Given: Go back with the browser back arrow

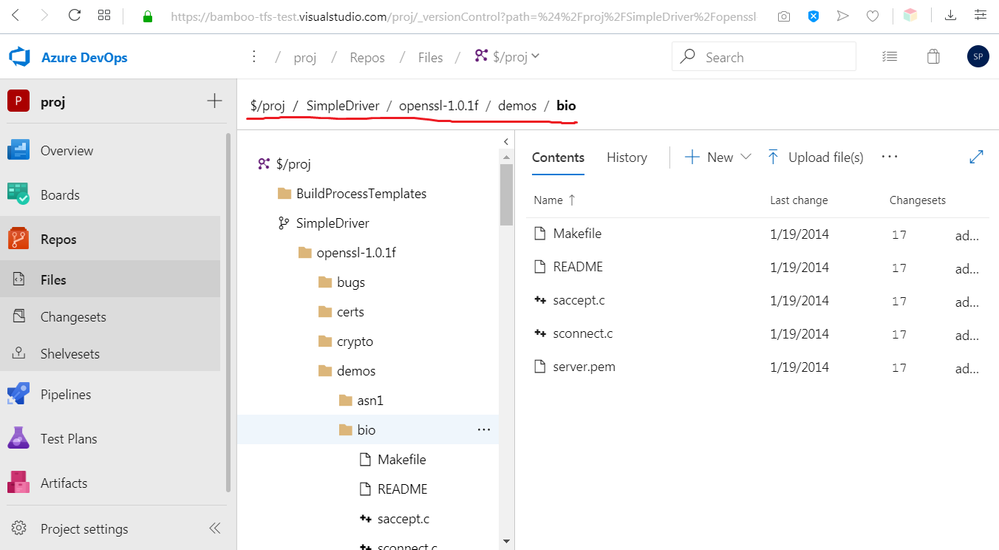Looking at the screenshot, I should coord(16,15).
